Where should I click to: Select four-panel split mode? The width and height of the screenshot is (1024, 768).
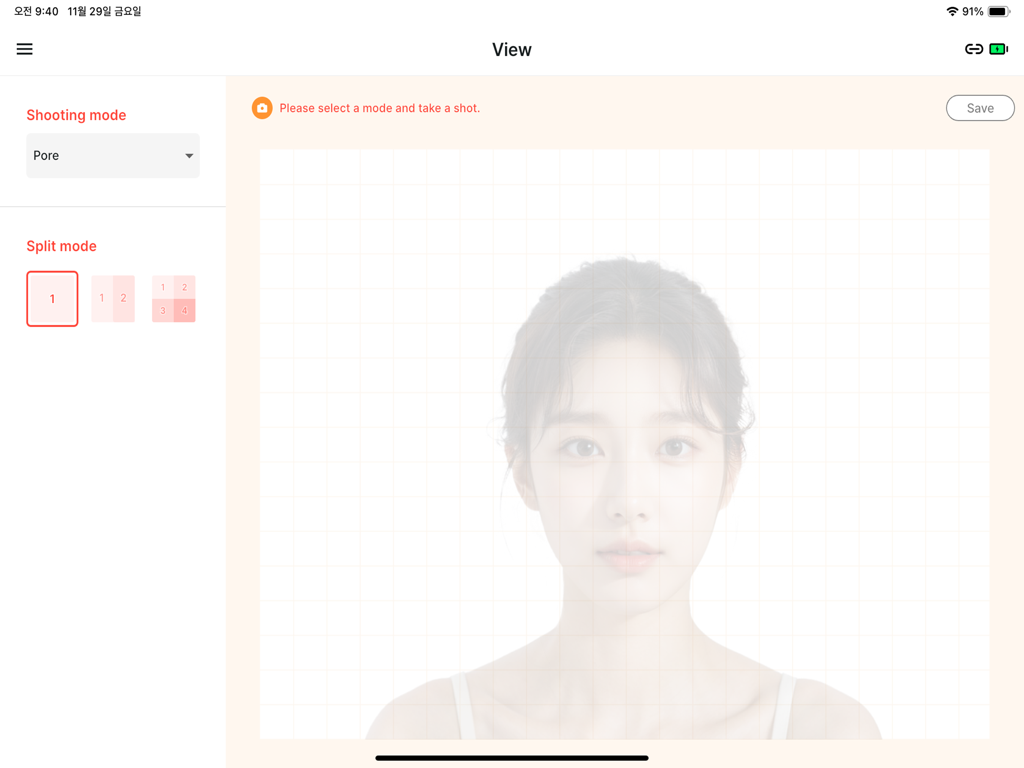tap(174, 299)
